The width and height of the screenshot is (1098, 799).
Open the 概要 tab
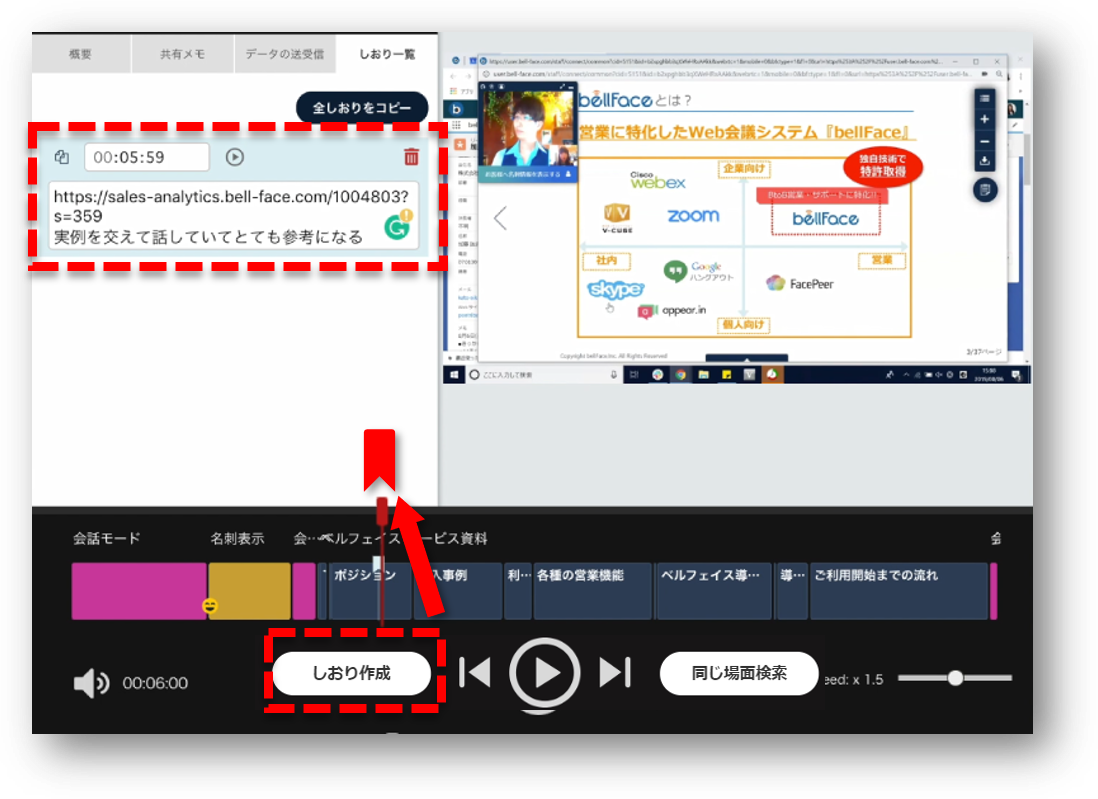point(81,54)
